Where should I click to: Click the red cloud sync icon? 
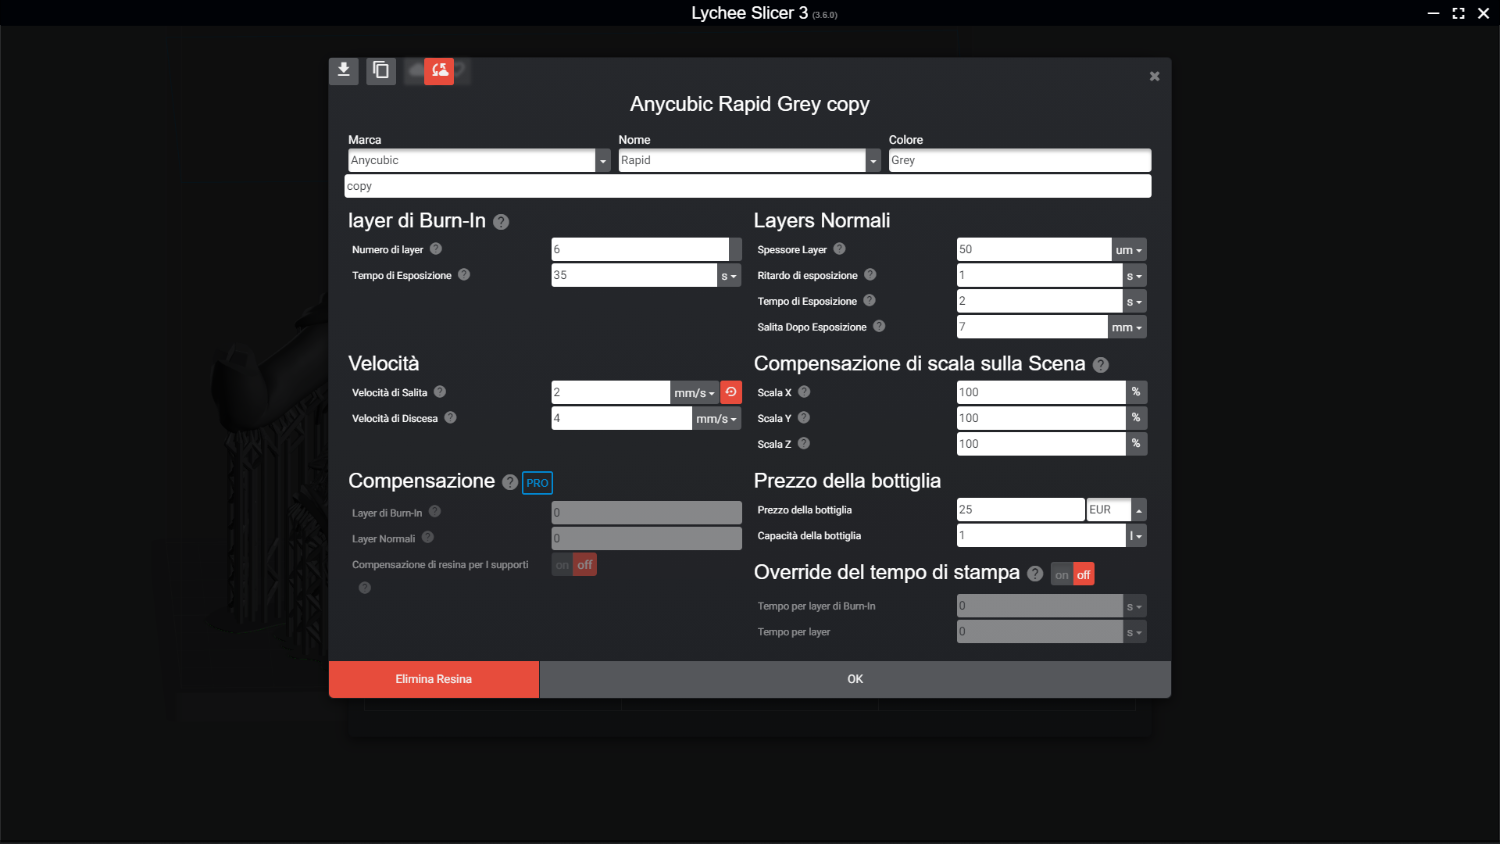click(439, 70)
